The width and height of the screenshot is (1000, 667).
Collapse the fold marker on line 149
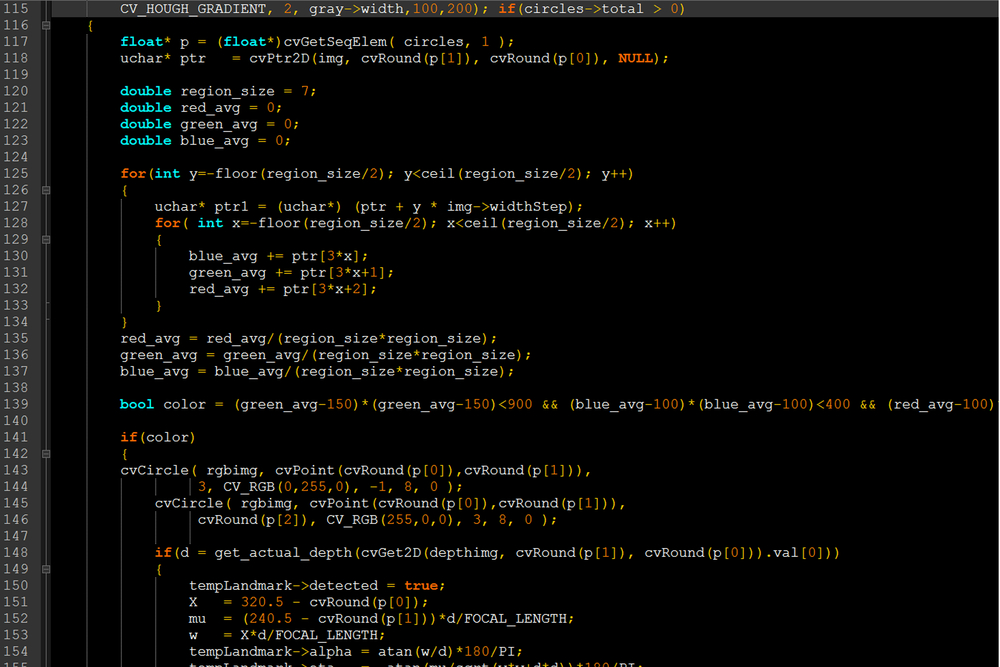point(46,569)
